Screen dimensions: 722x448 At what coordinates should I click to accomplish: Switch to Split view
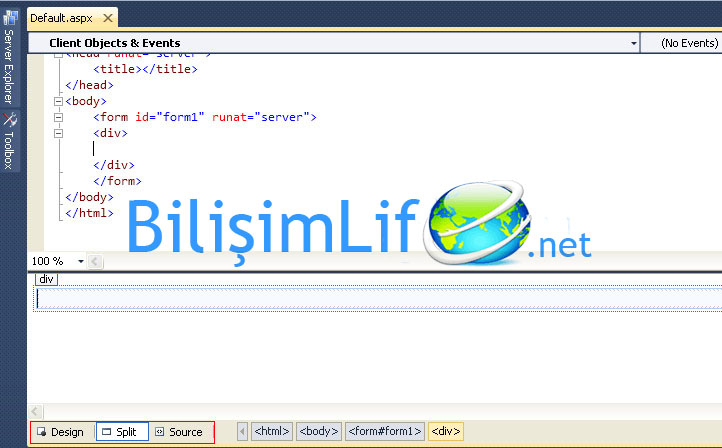pyautogui.click(x=122, y=432)
